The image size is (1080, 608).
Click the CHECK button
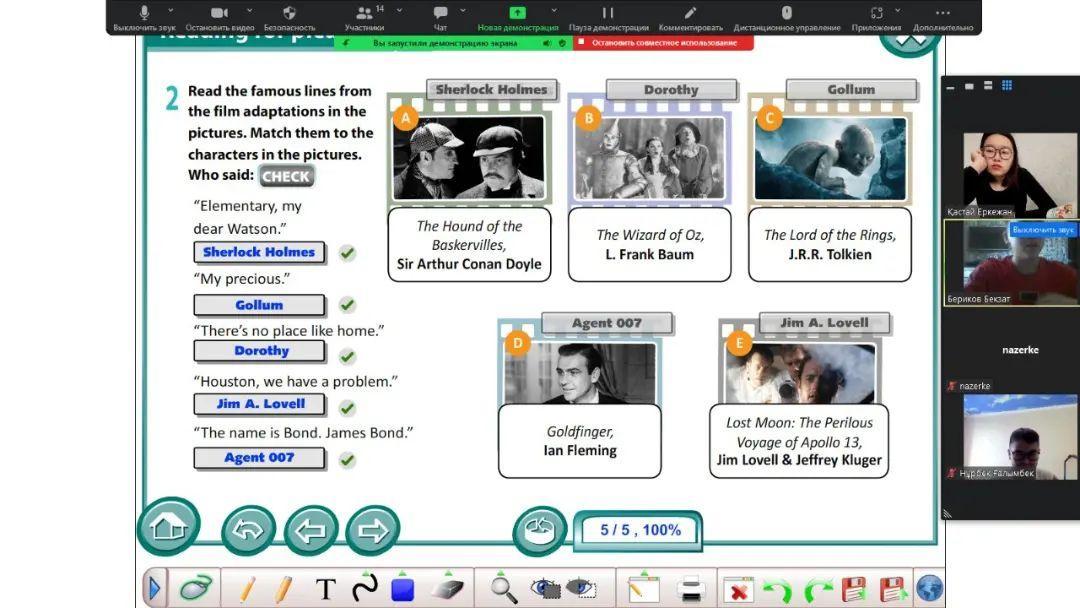point(286,176)
